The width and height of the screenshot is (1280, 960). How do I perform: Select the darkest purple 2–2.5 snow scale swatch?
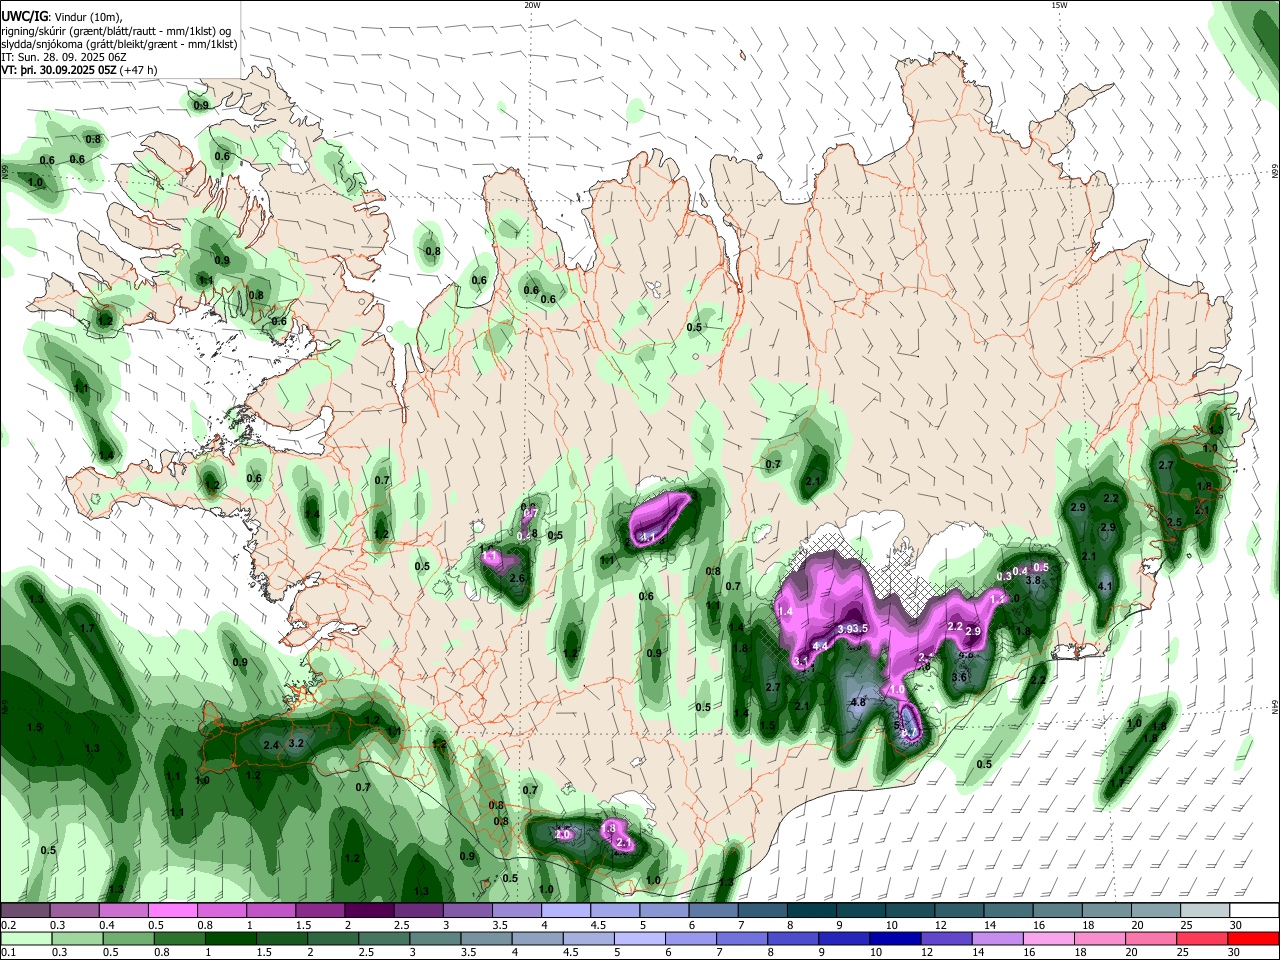click(x=369, y=911)
